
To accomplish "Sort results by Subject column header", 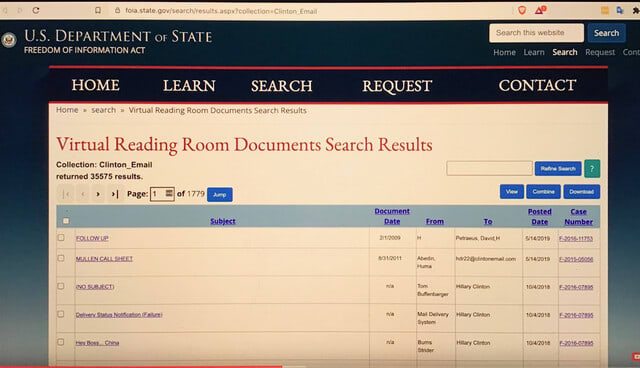I will coord(223,221).
